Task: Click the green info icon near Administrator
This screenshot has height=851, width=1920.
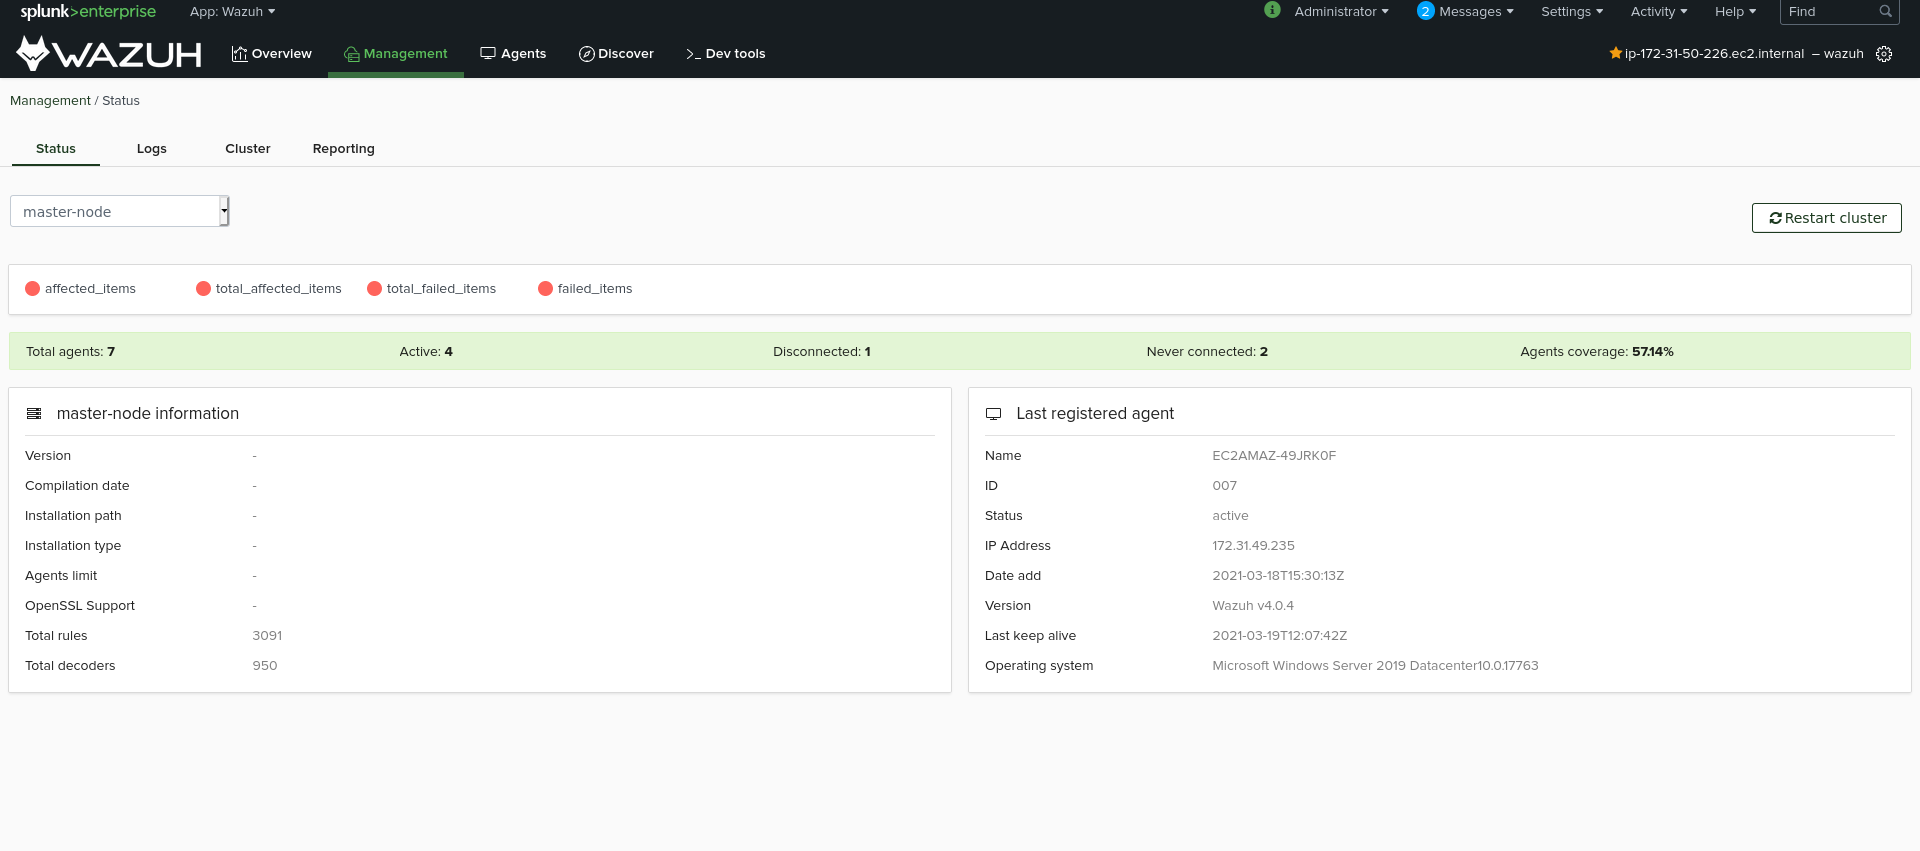Action: coord(1272,10)
